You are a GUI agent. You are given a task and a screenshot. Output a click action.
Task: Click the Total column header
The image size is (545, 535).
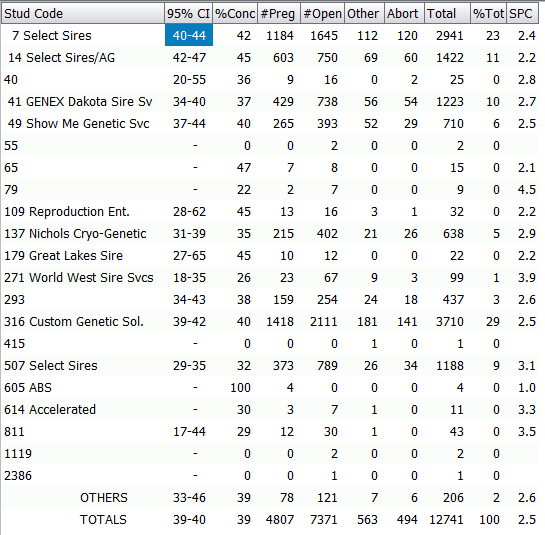[447, 14]
